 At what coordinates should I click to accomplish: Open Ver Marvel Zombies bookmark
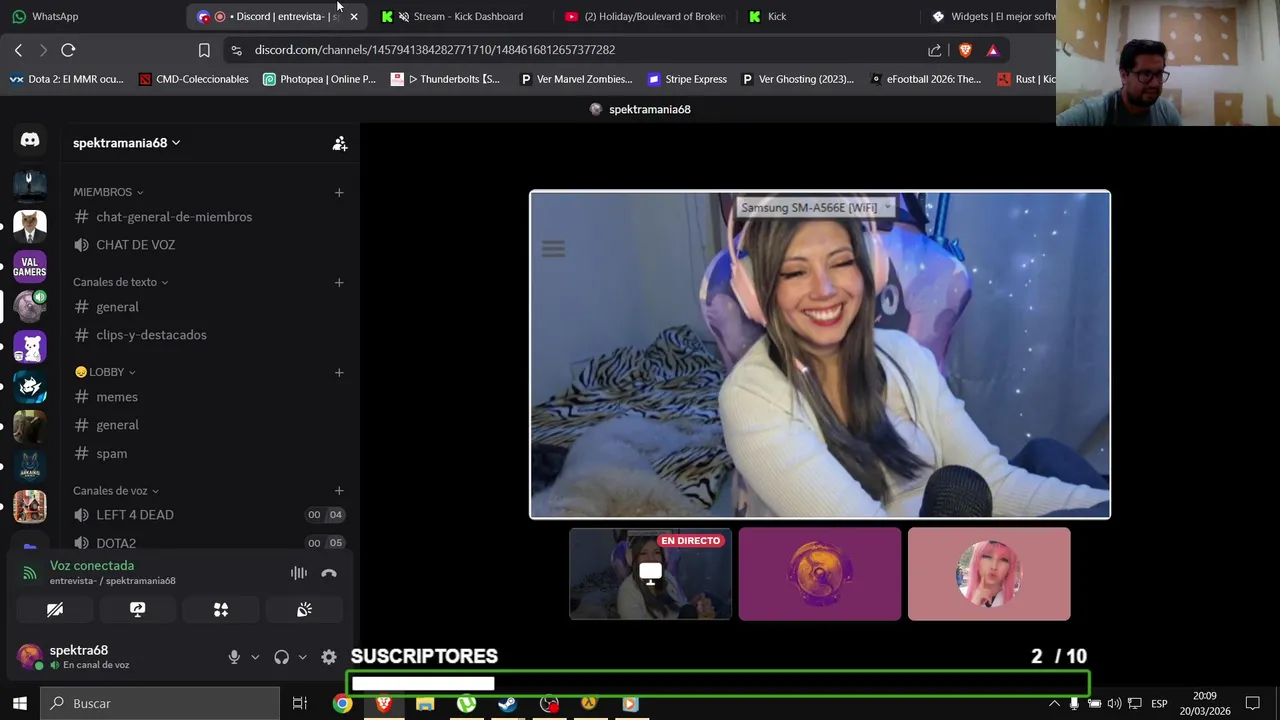(x=577, y=79)
